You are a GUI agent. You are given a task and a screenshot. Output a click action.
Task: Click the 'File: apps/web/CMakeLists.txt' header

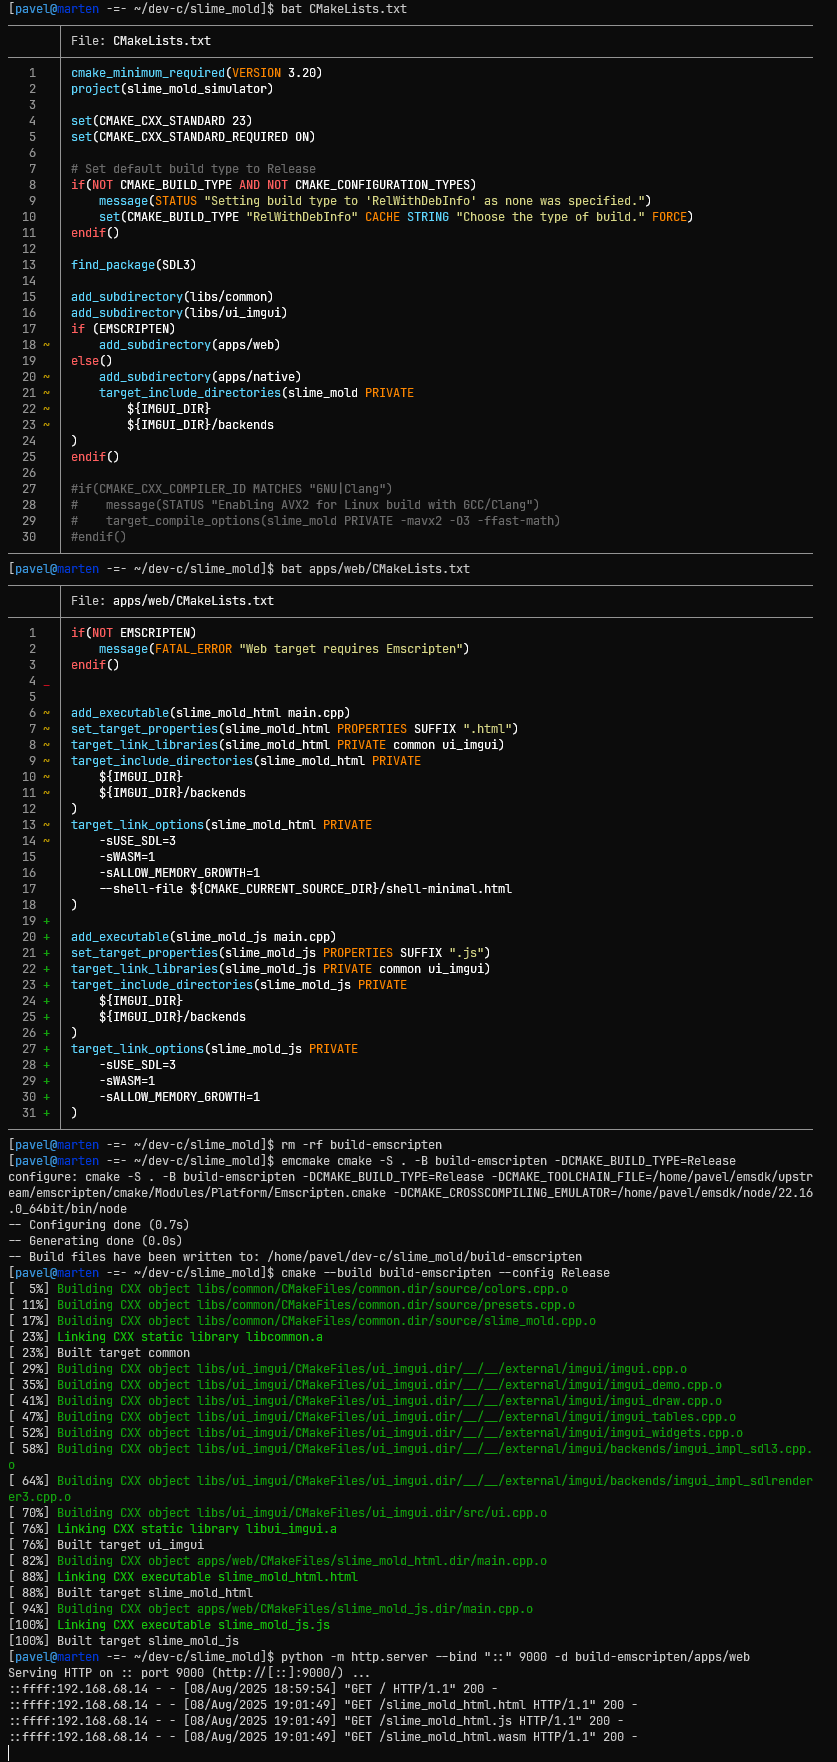173,601
